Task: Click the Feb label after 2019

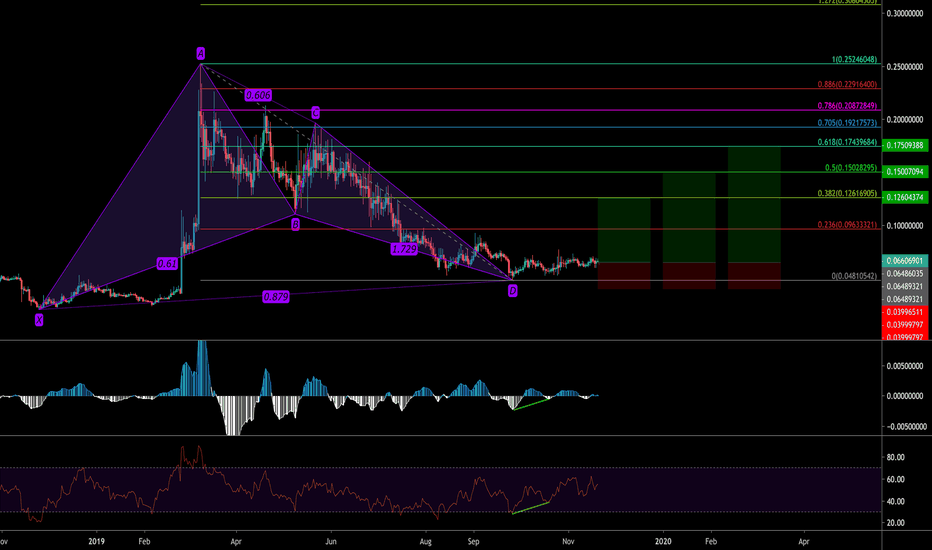Action: tap(144, 542)
